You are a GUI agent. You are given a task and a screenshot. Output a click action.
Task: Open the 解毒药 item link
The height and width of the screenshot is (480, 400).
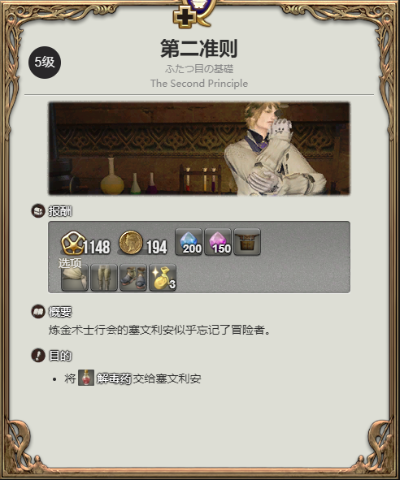coord(114,379)
